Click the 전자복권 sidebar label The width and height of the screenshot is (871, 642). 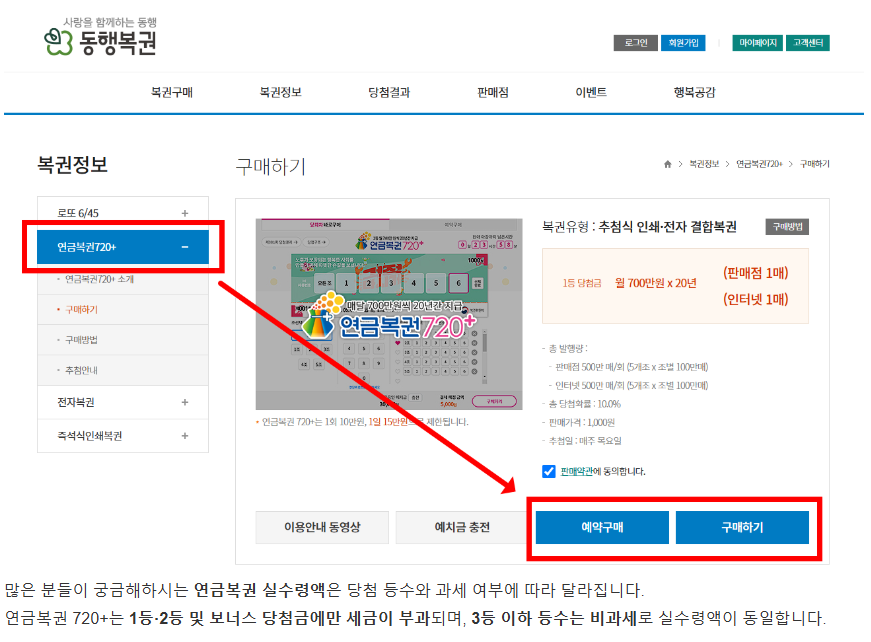(x=76, y=402)
